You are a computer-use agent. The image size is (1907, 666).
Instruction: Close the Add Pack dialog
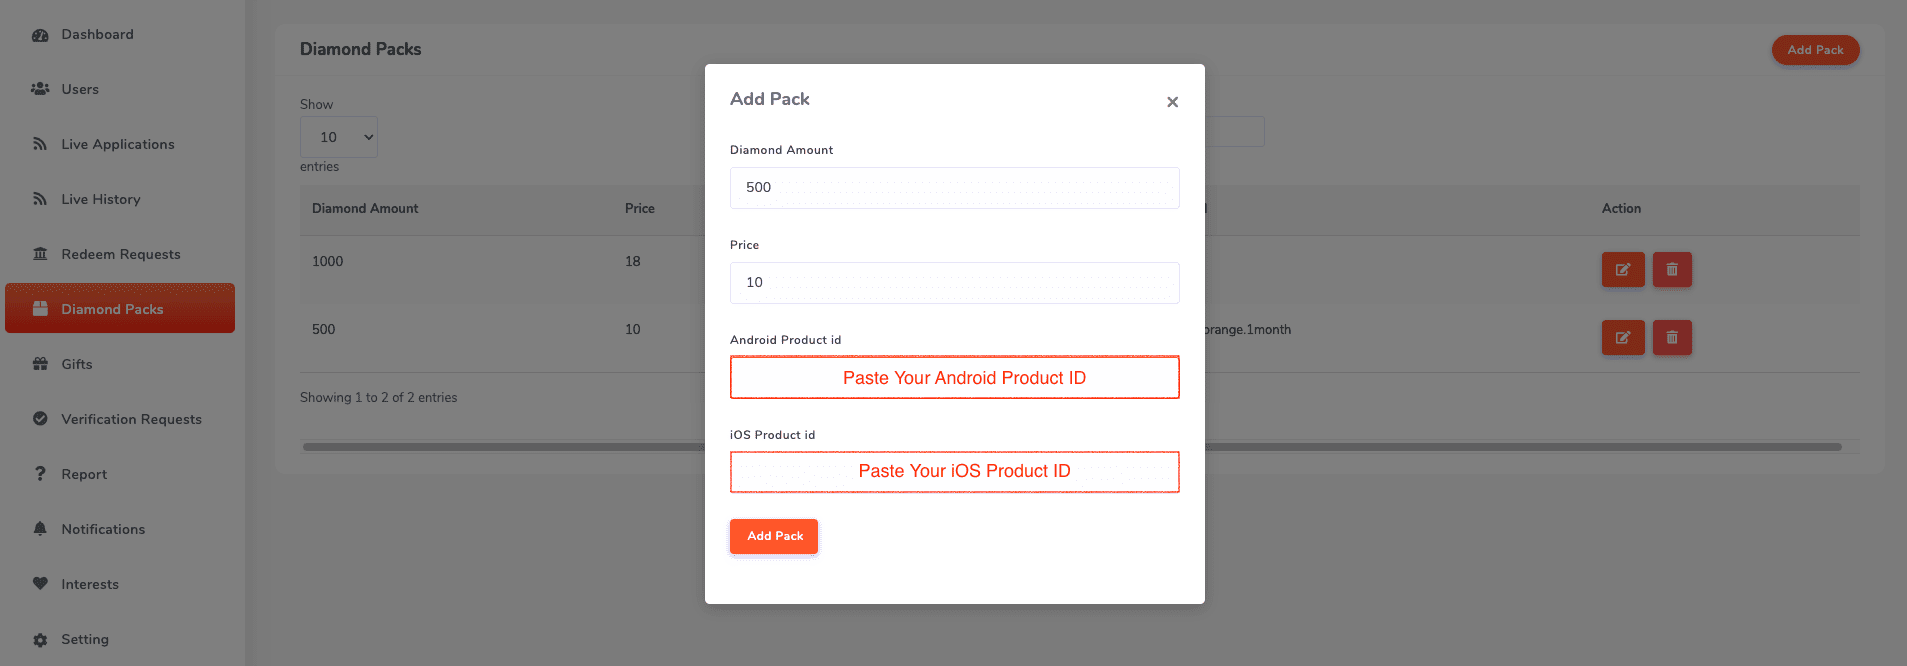pos(1172,102)
